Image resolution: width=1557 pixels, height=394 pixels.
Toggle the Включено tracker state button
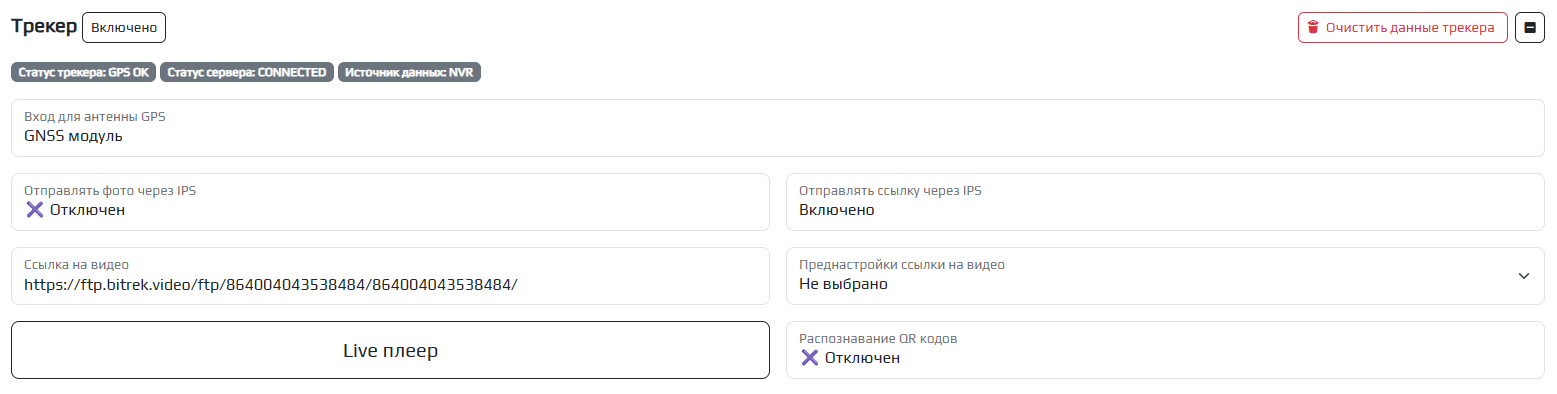point(124,27)
